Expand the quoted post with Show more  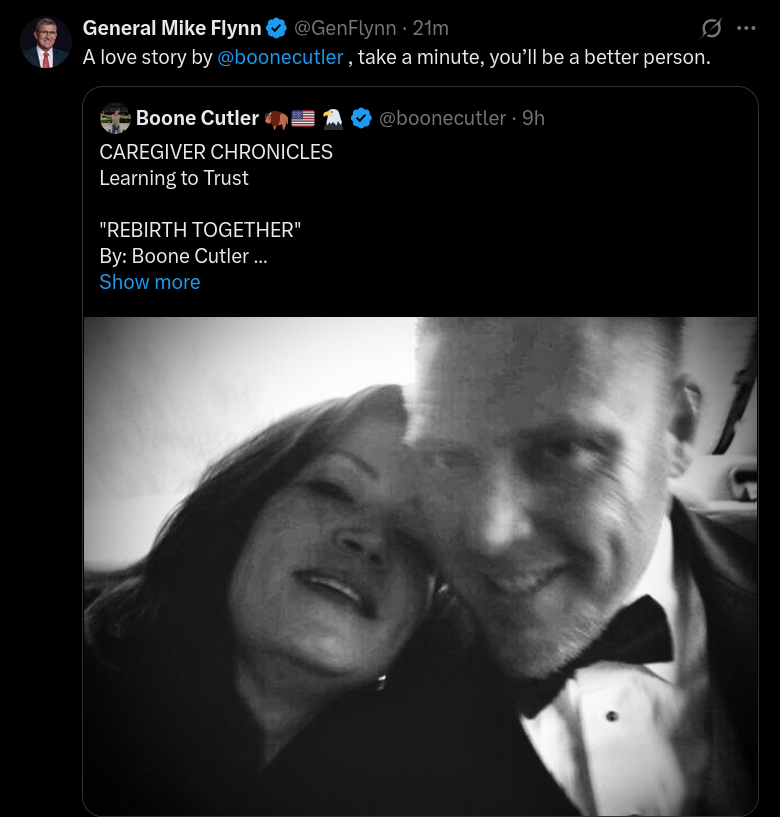[150, 282]
